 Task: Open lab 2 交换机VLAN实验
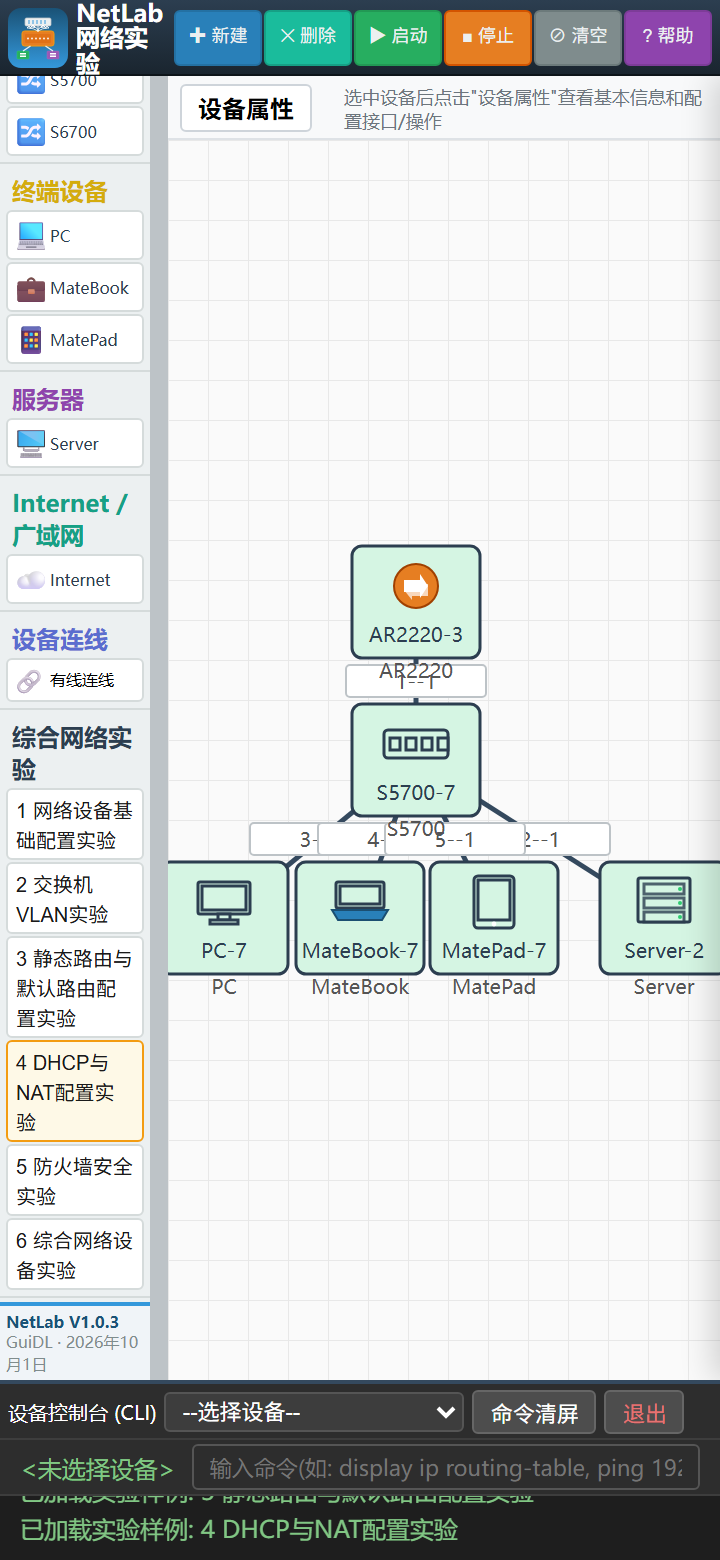(75, 899)
